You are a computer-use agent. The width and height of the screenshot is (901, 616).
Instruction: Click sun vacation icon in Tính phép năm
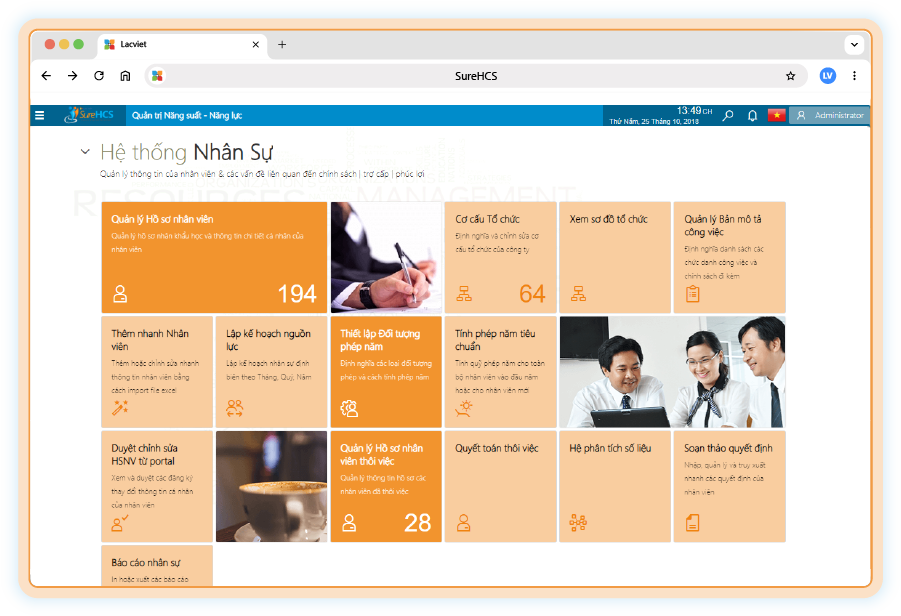464,408
